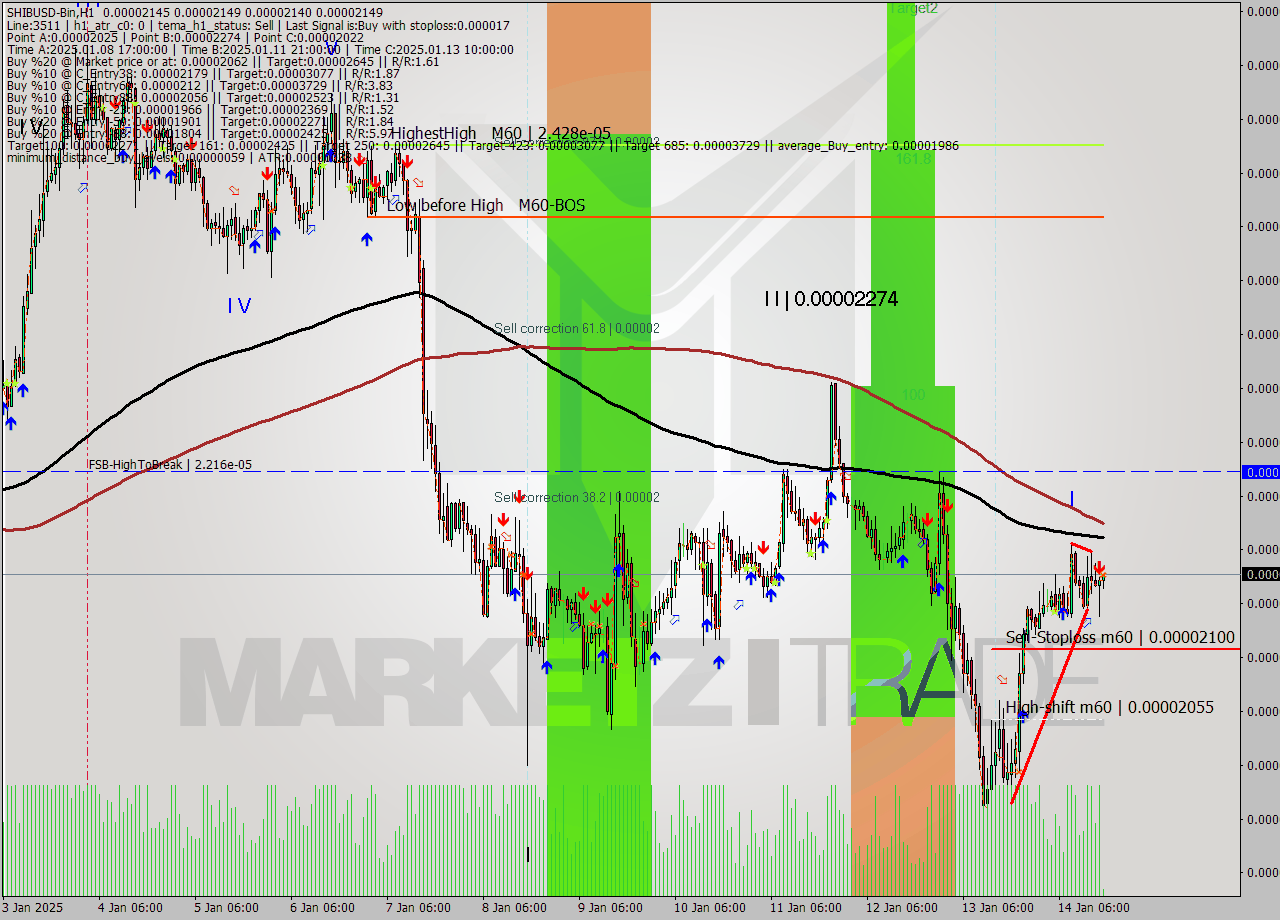Click 'Sell-Stoploss m60 | 0.00002100' label
Viewport: 1280px width, 920px height.
click(1120, 637)
